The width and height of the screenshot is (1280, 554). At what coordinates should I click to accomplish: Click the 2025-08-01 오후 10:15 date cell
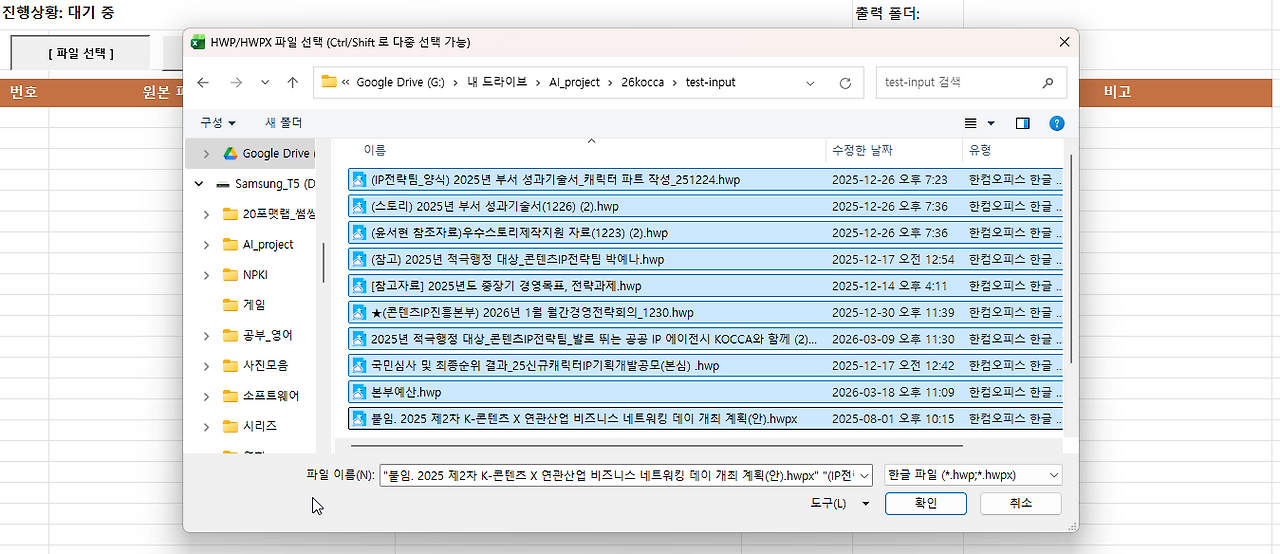tap(893, 419)
